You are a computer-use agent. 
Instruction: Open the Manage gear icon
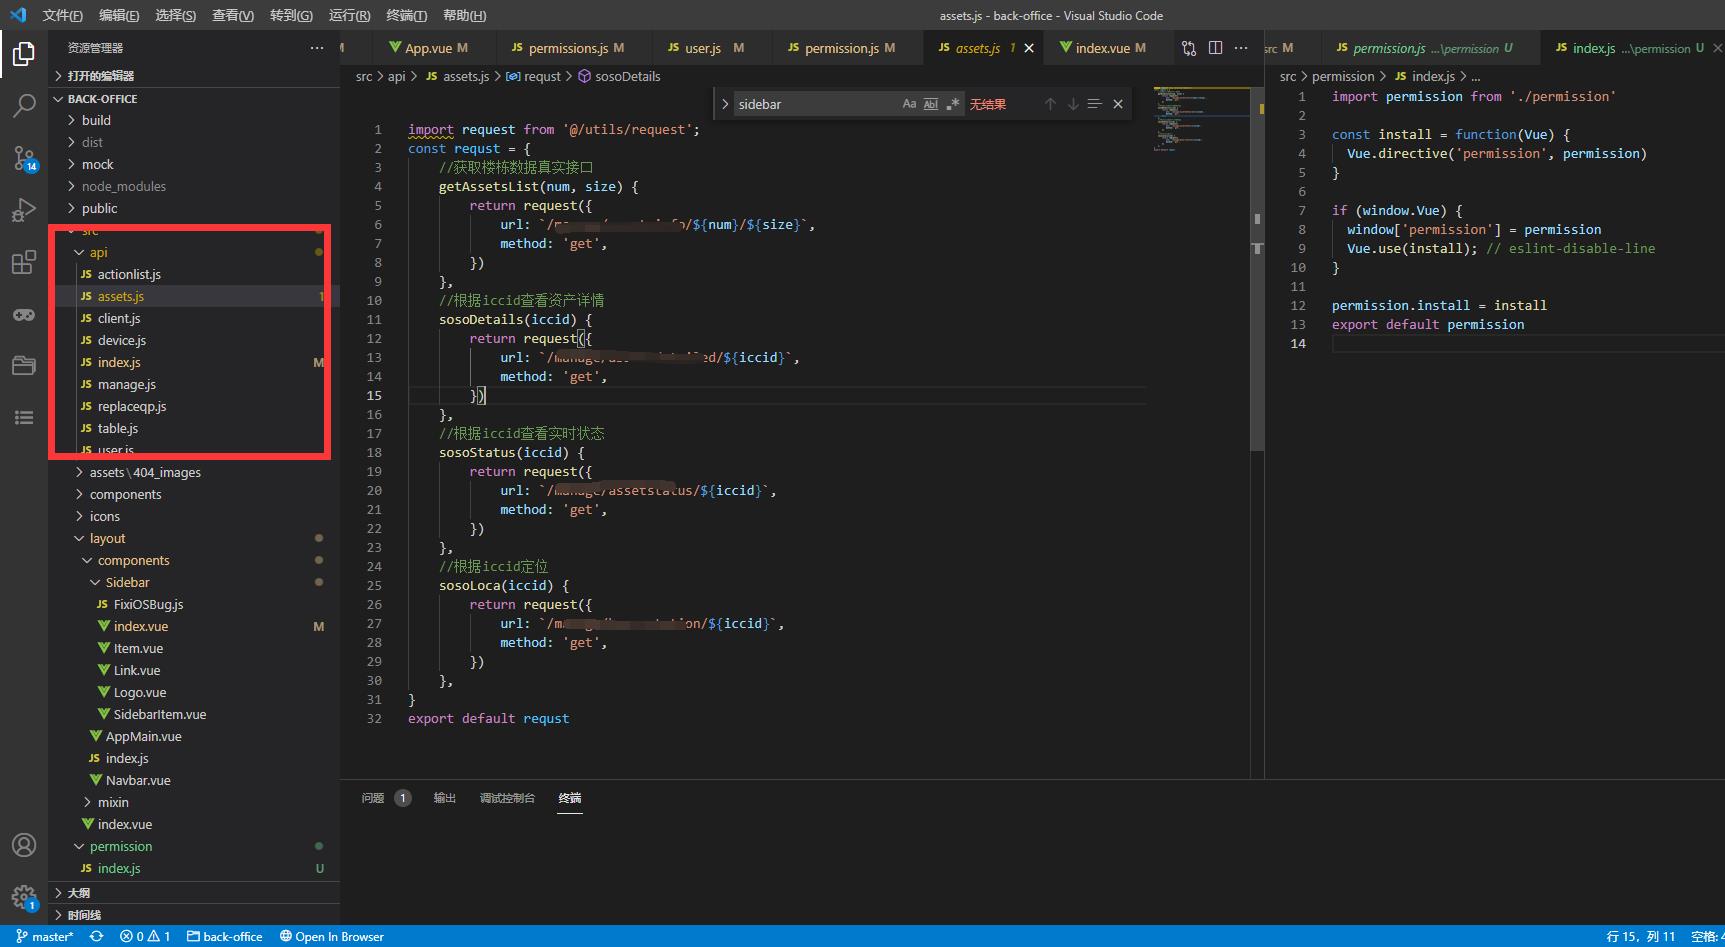(x=23, y=897)
